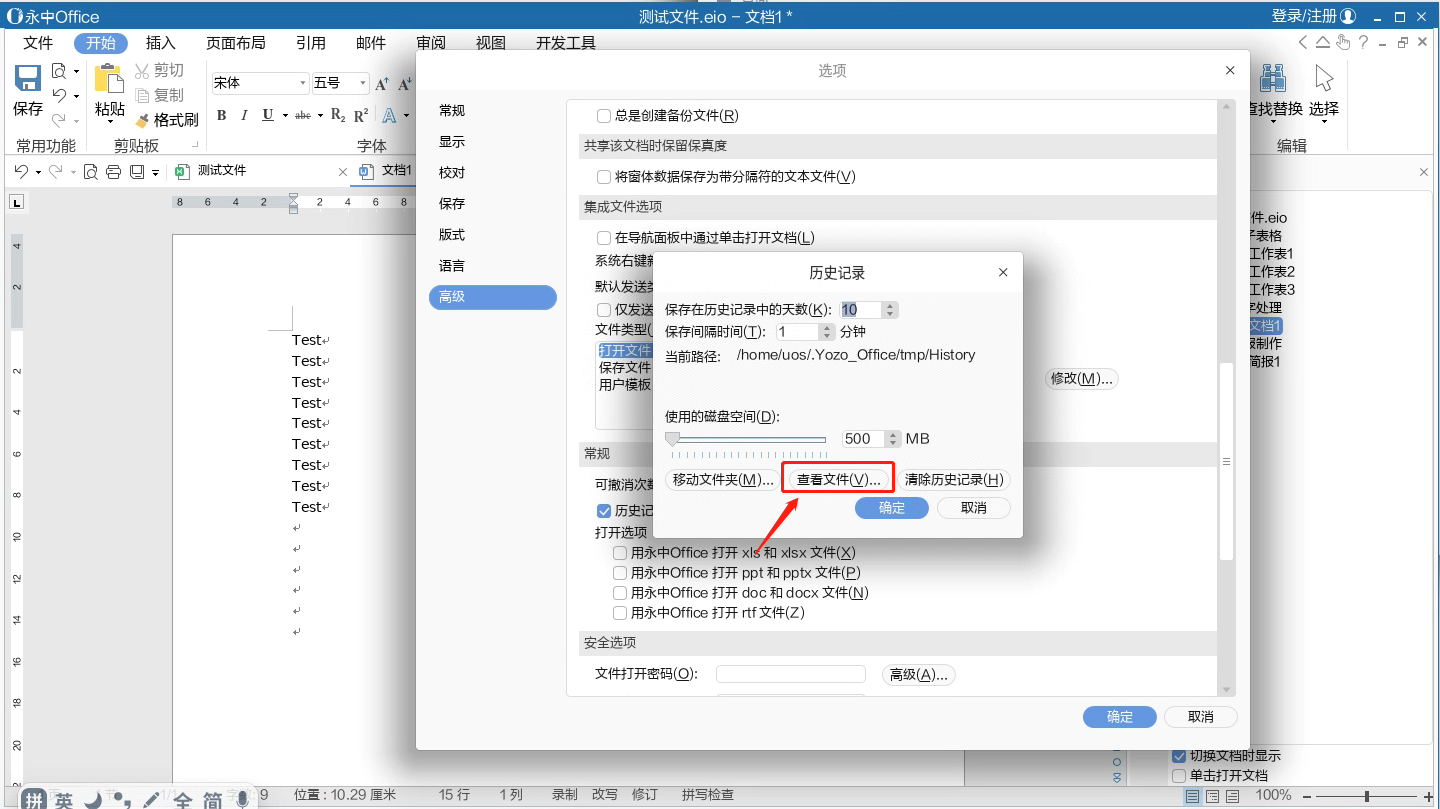Apply strikethrough with the abc icon

click(302, 115)
